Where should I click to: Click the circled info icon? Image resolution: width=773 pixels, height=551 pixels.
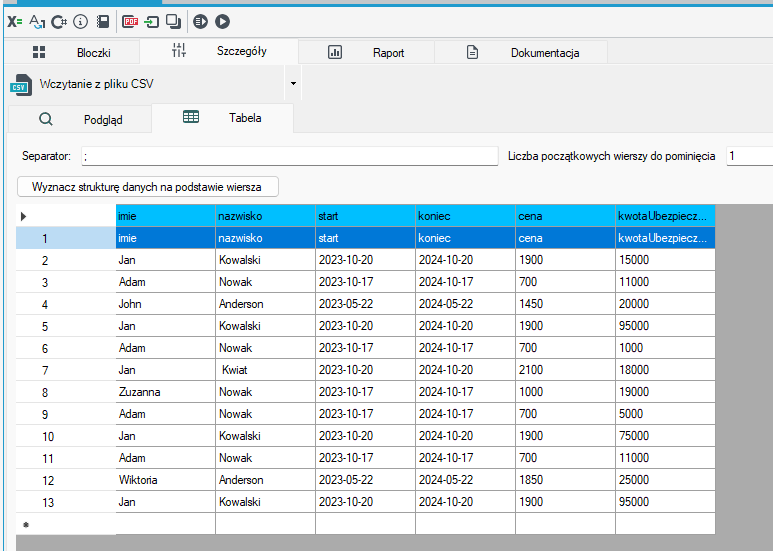(80, 22)
